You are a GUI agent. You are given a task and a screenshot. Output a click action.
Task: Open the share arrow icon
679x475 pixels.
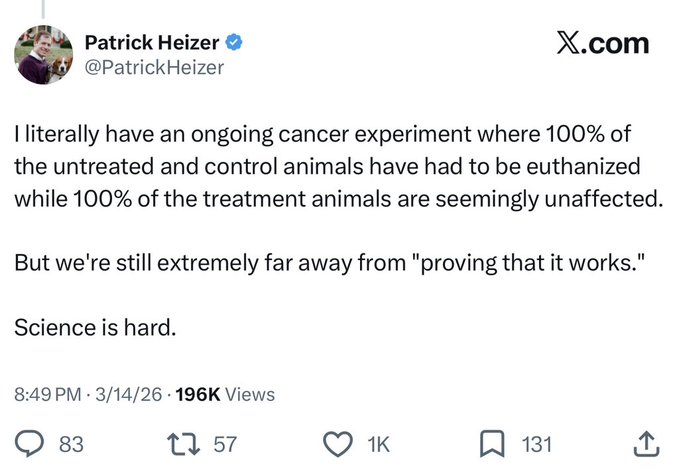[646, 443]
